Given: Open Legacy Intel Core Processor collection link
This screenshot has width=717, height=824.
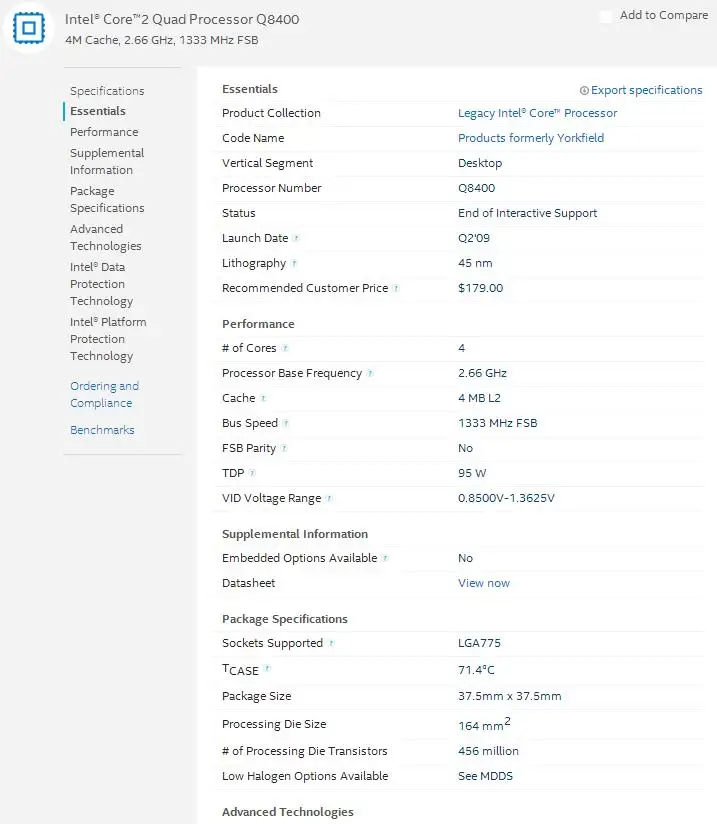Looking at the screenshot, I should tap(537, 113).
